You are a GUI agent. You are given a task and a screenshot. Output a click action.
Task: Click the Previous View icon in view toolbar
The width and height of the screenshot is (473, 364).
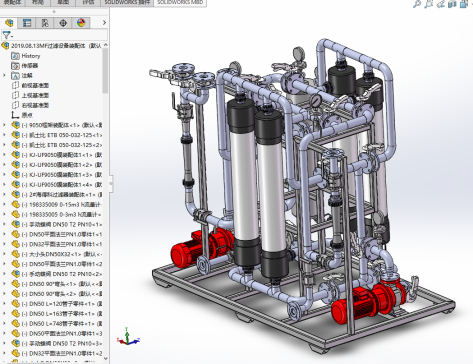441,4
